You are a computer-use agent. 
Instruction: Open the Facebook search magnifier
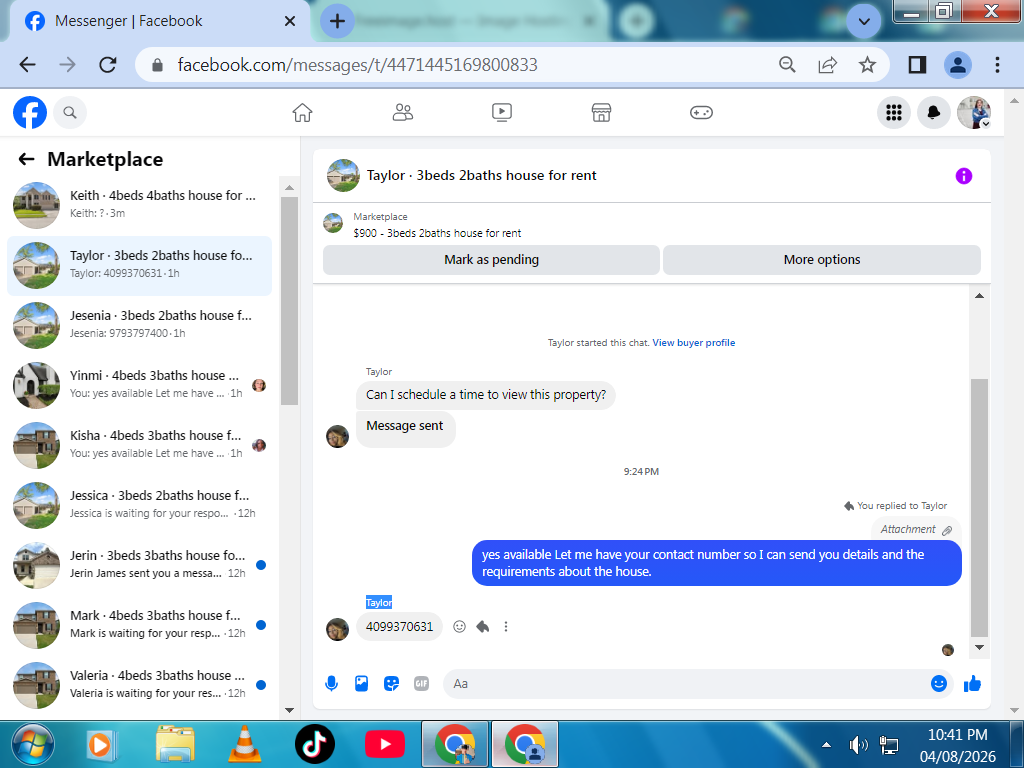click(70, 112)
